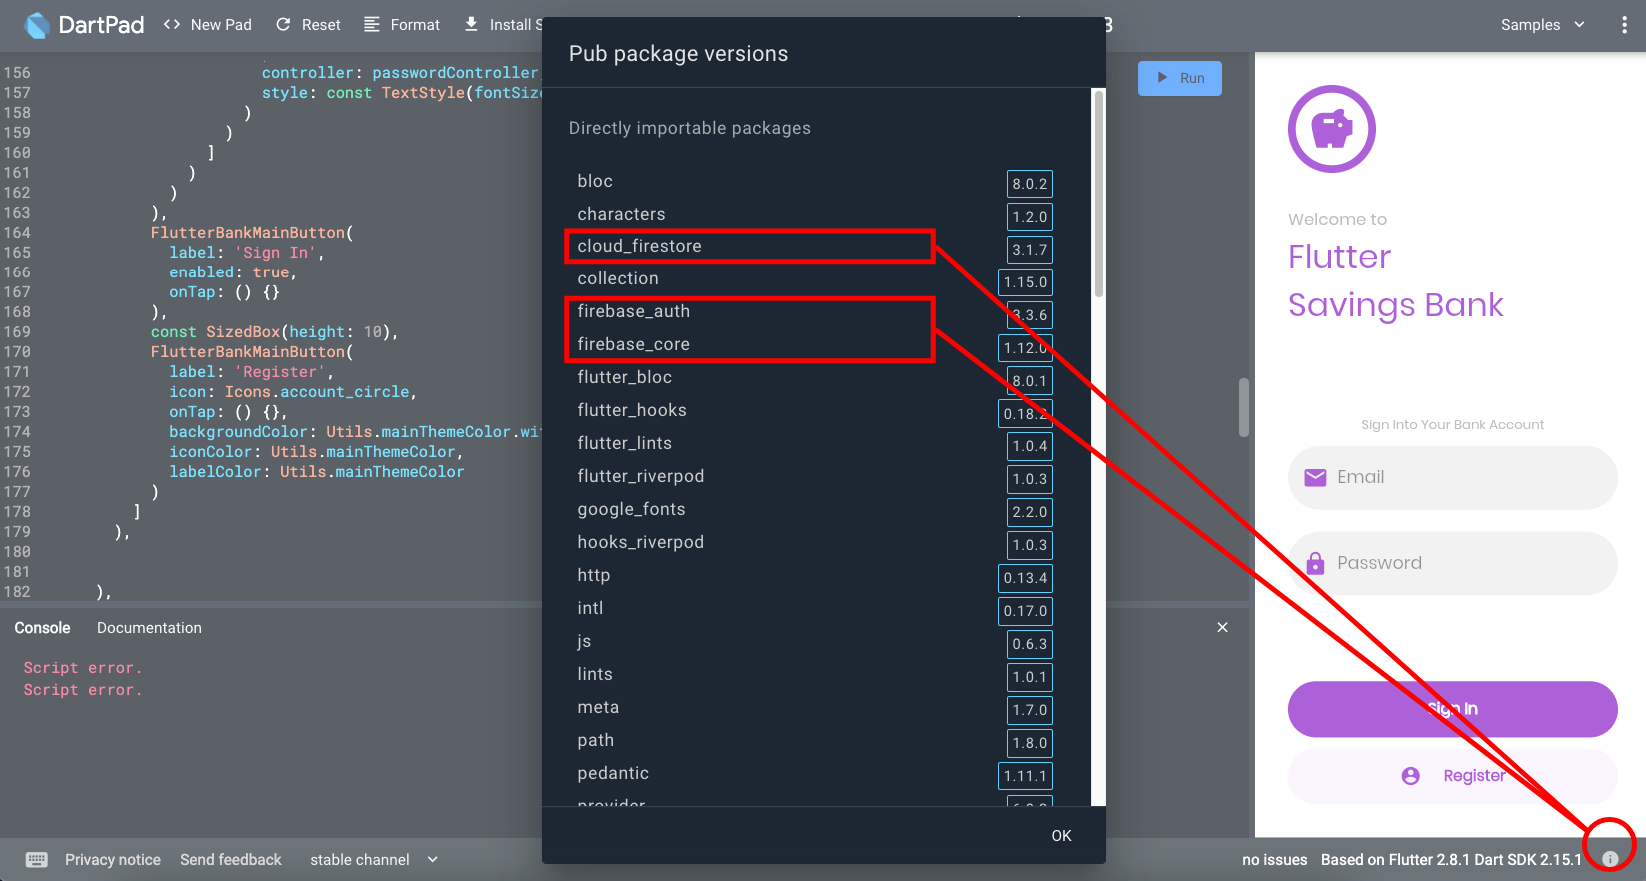The image size is (1646, 881).
Task: Click the dialog's vertical scrollbar thumb
Action: (x=1099, y=194)
